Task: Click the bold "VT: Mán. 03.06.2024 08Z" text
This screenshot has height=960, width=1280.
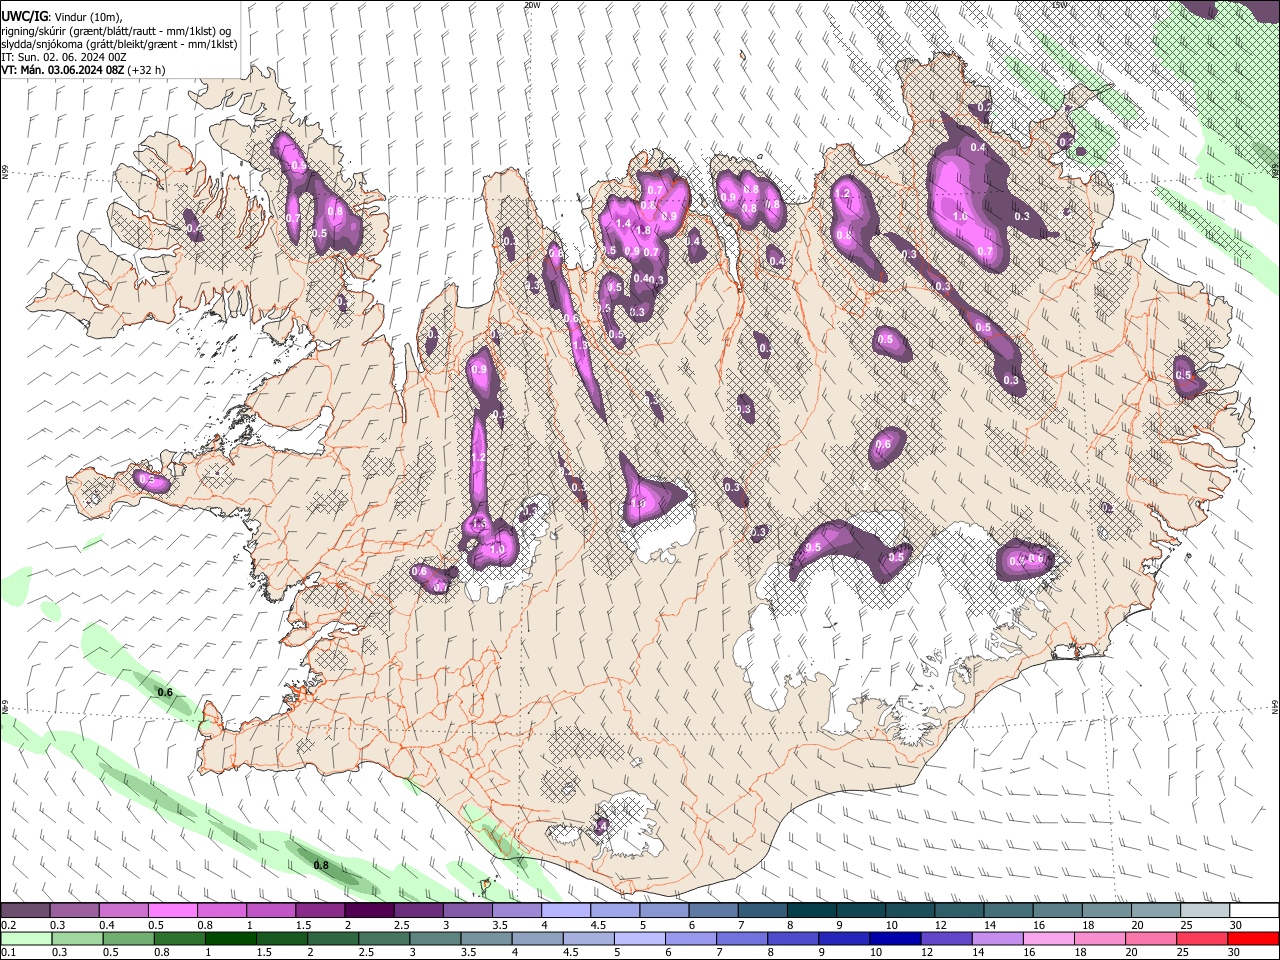Action: [63, 70]
